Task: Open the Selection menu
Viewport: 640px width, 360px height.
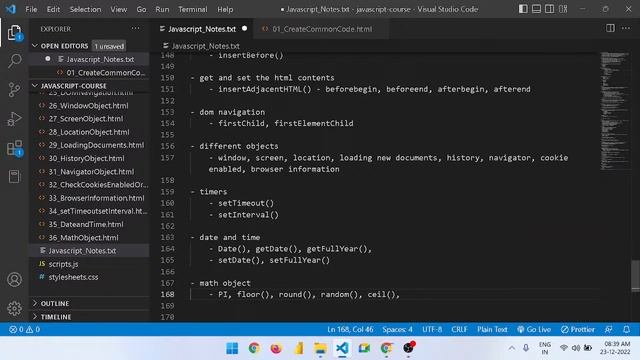Action: (85, 9)
